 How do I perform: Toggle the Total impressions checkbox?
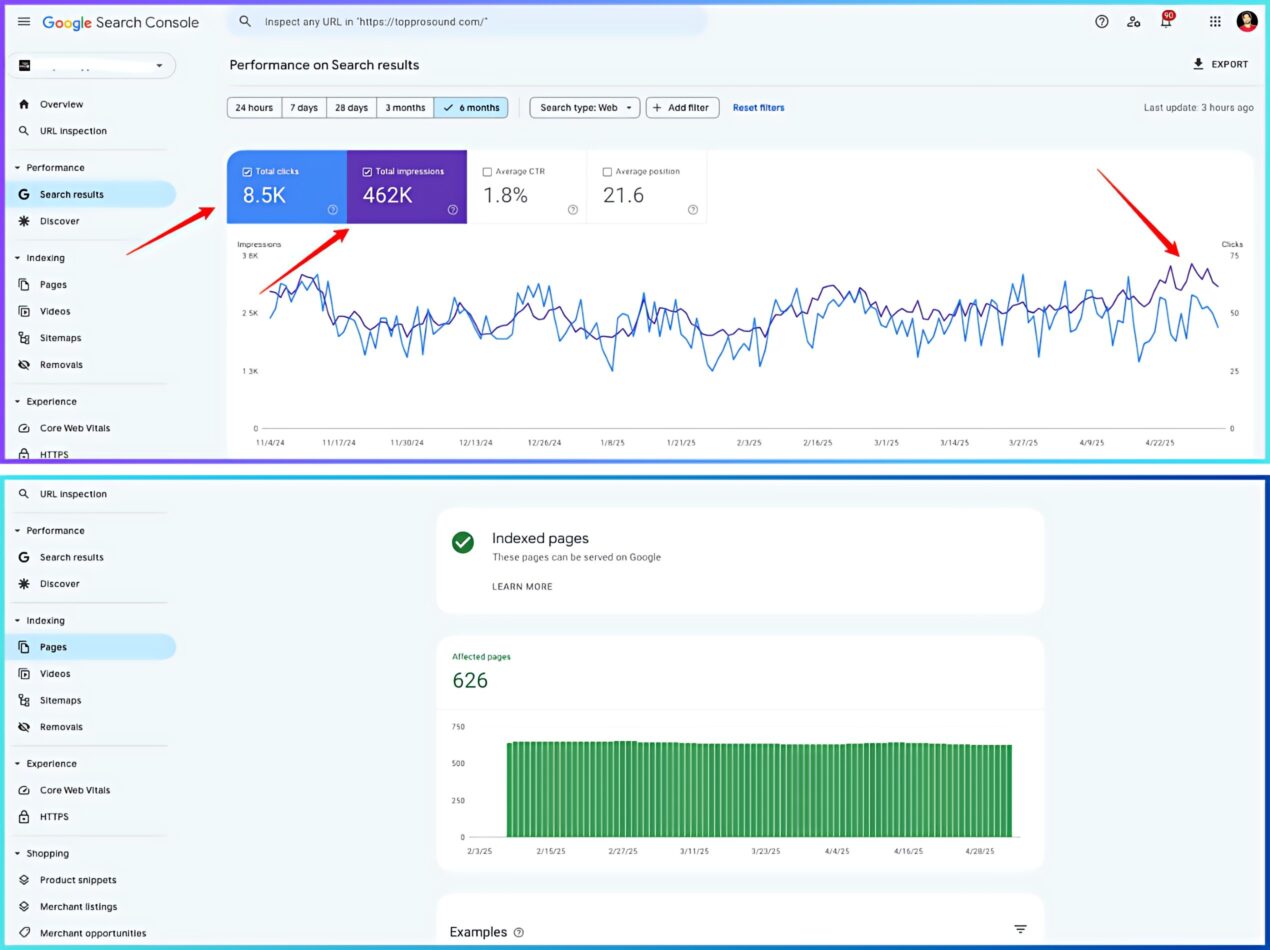coord(367,172)
